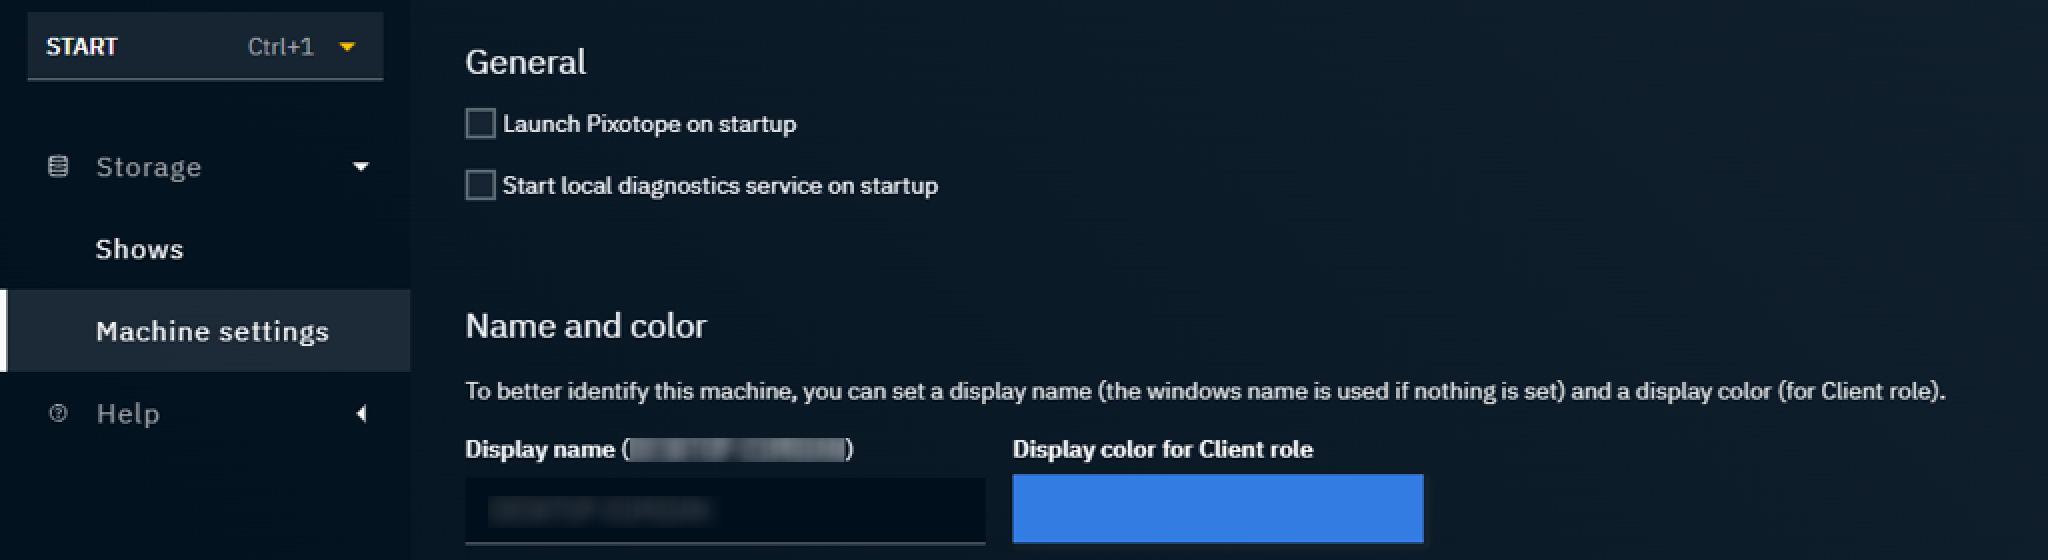Click the 'Launch Pixotope on startup' label
Screen dimensions: 2048x560
(649, 124)
